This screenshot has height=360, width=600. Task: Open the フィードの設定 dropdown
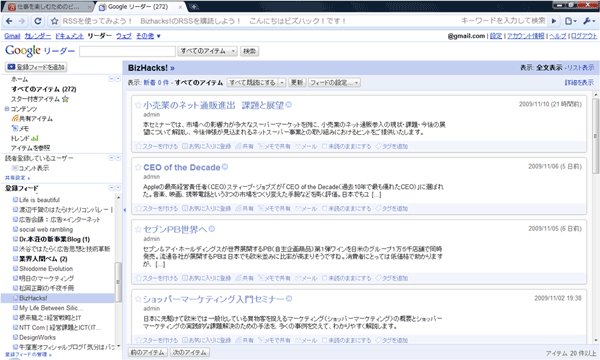(334, 83)
